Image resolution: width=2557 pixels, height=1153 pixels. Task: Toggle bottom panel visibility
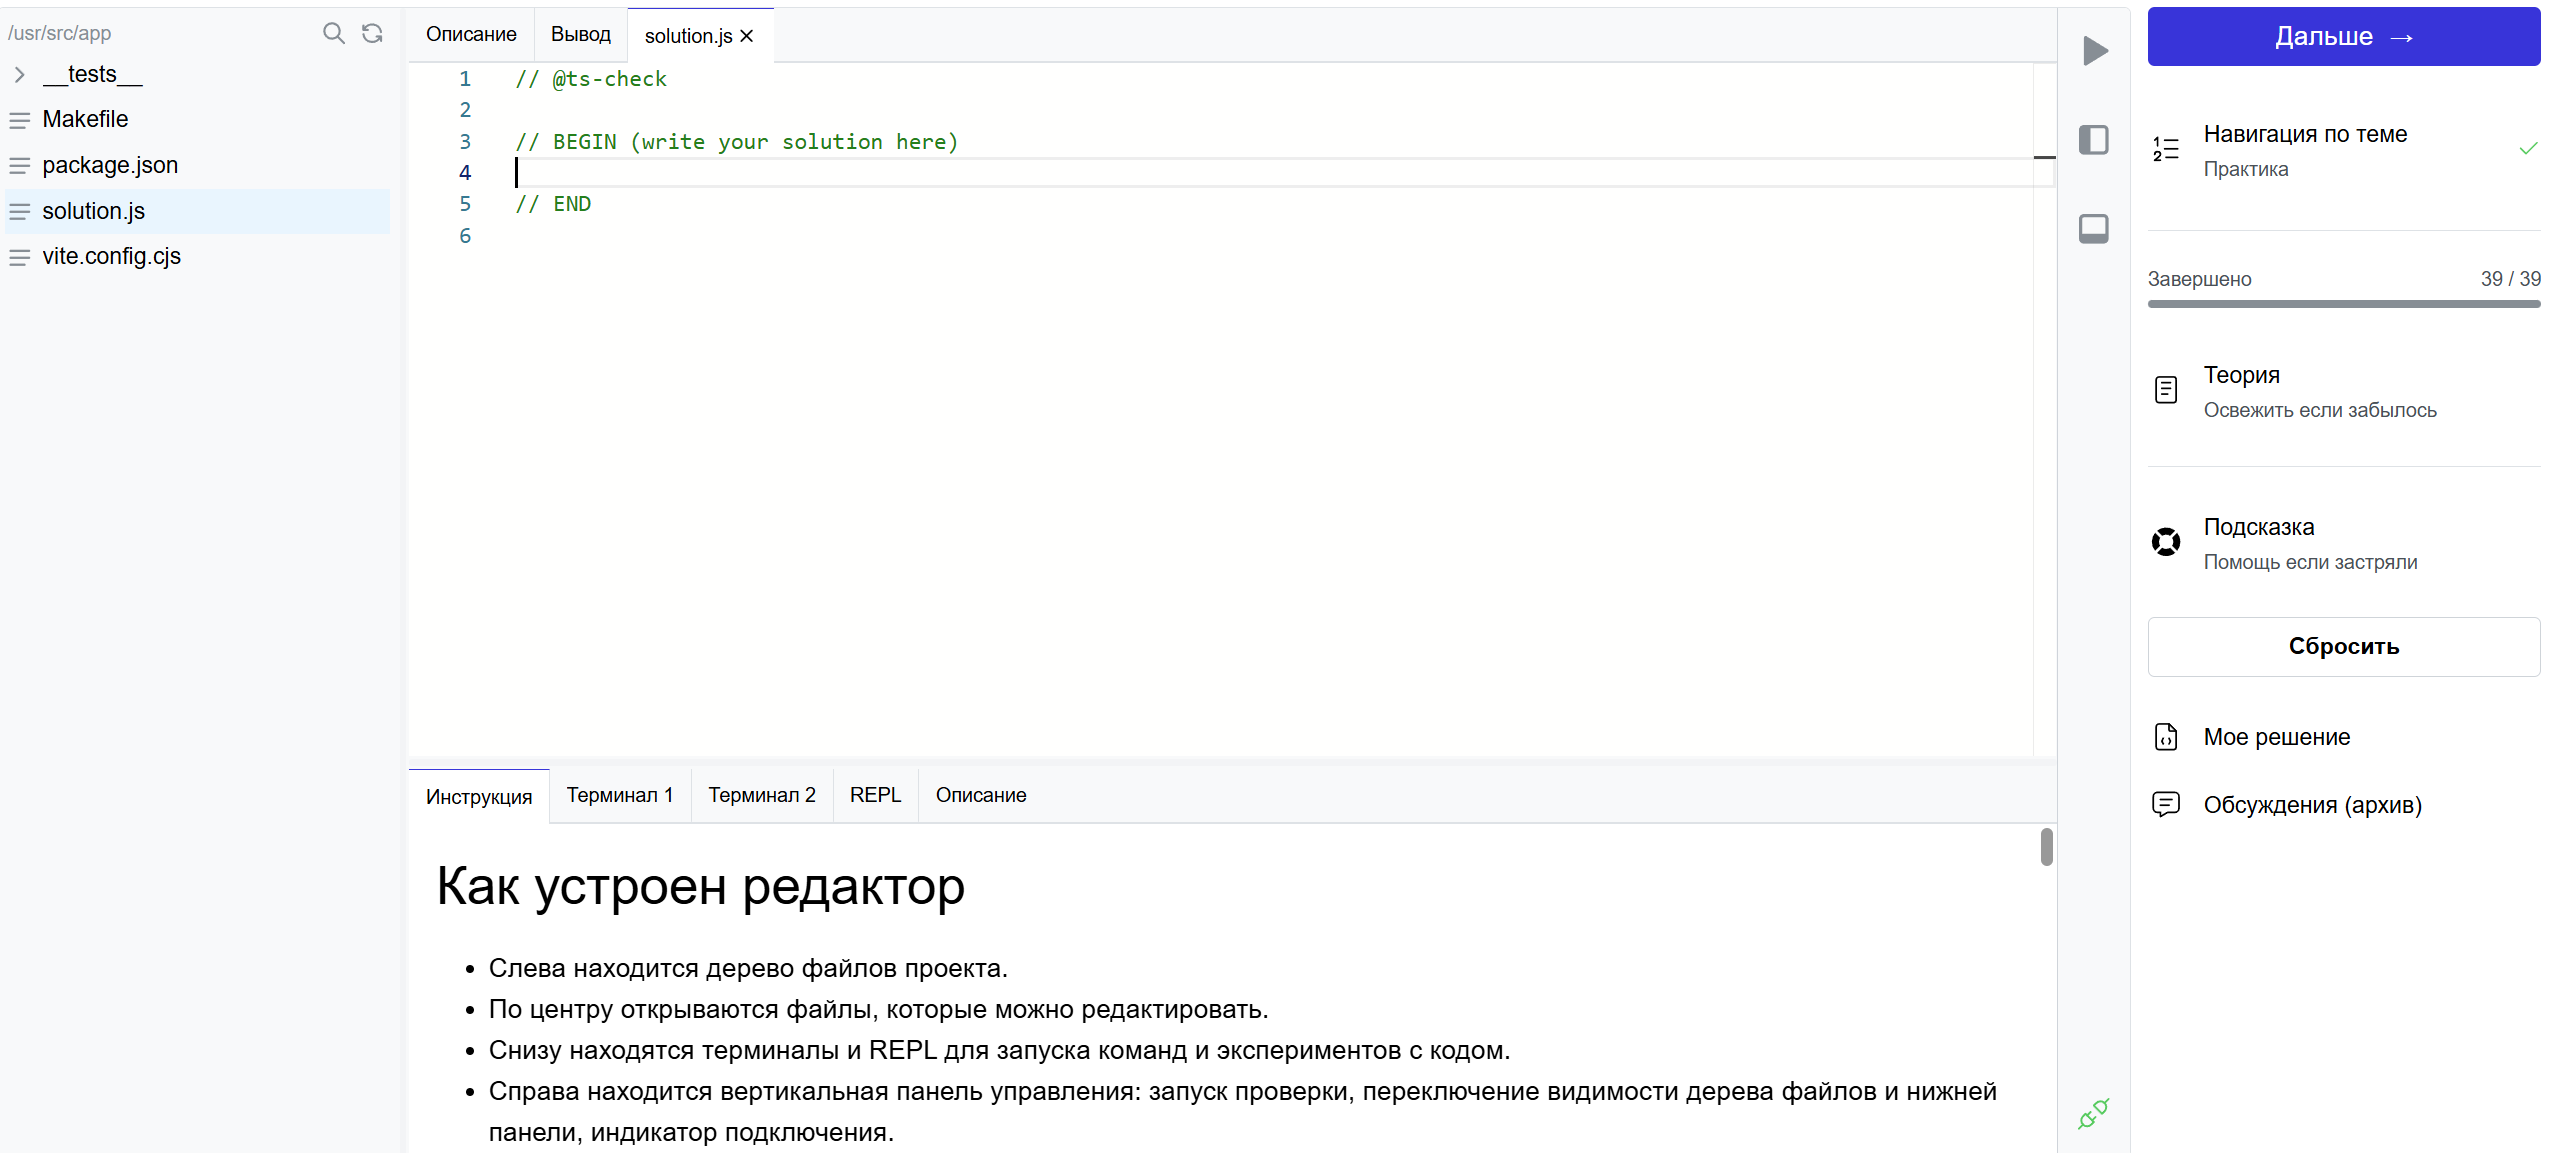tap(2093, 229)
